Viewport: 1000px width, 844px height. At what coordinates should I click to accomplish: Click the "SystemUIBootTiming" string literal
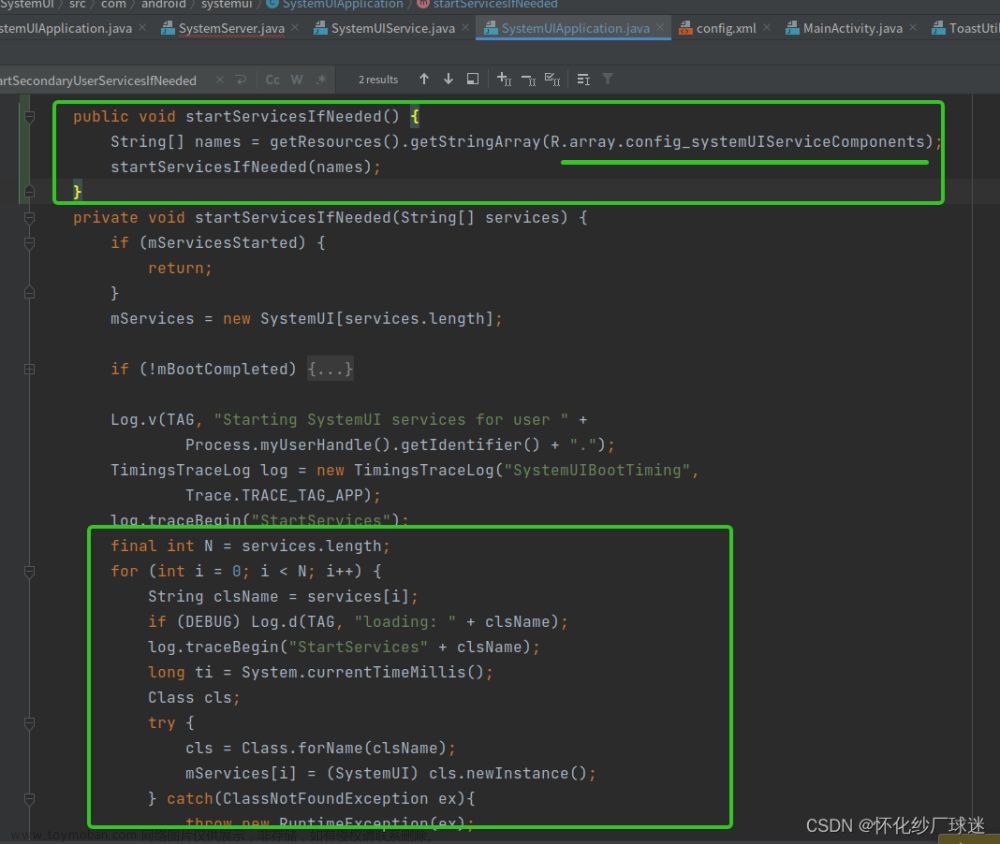[x=597, y=470]
